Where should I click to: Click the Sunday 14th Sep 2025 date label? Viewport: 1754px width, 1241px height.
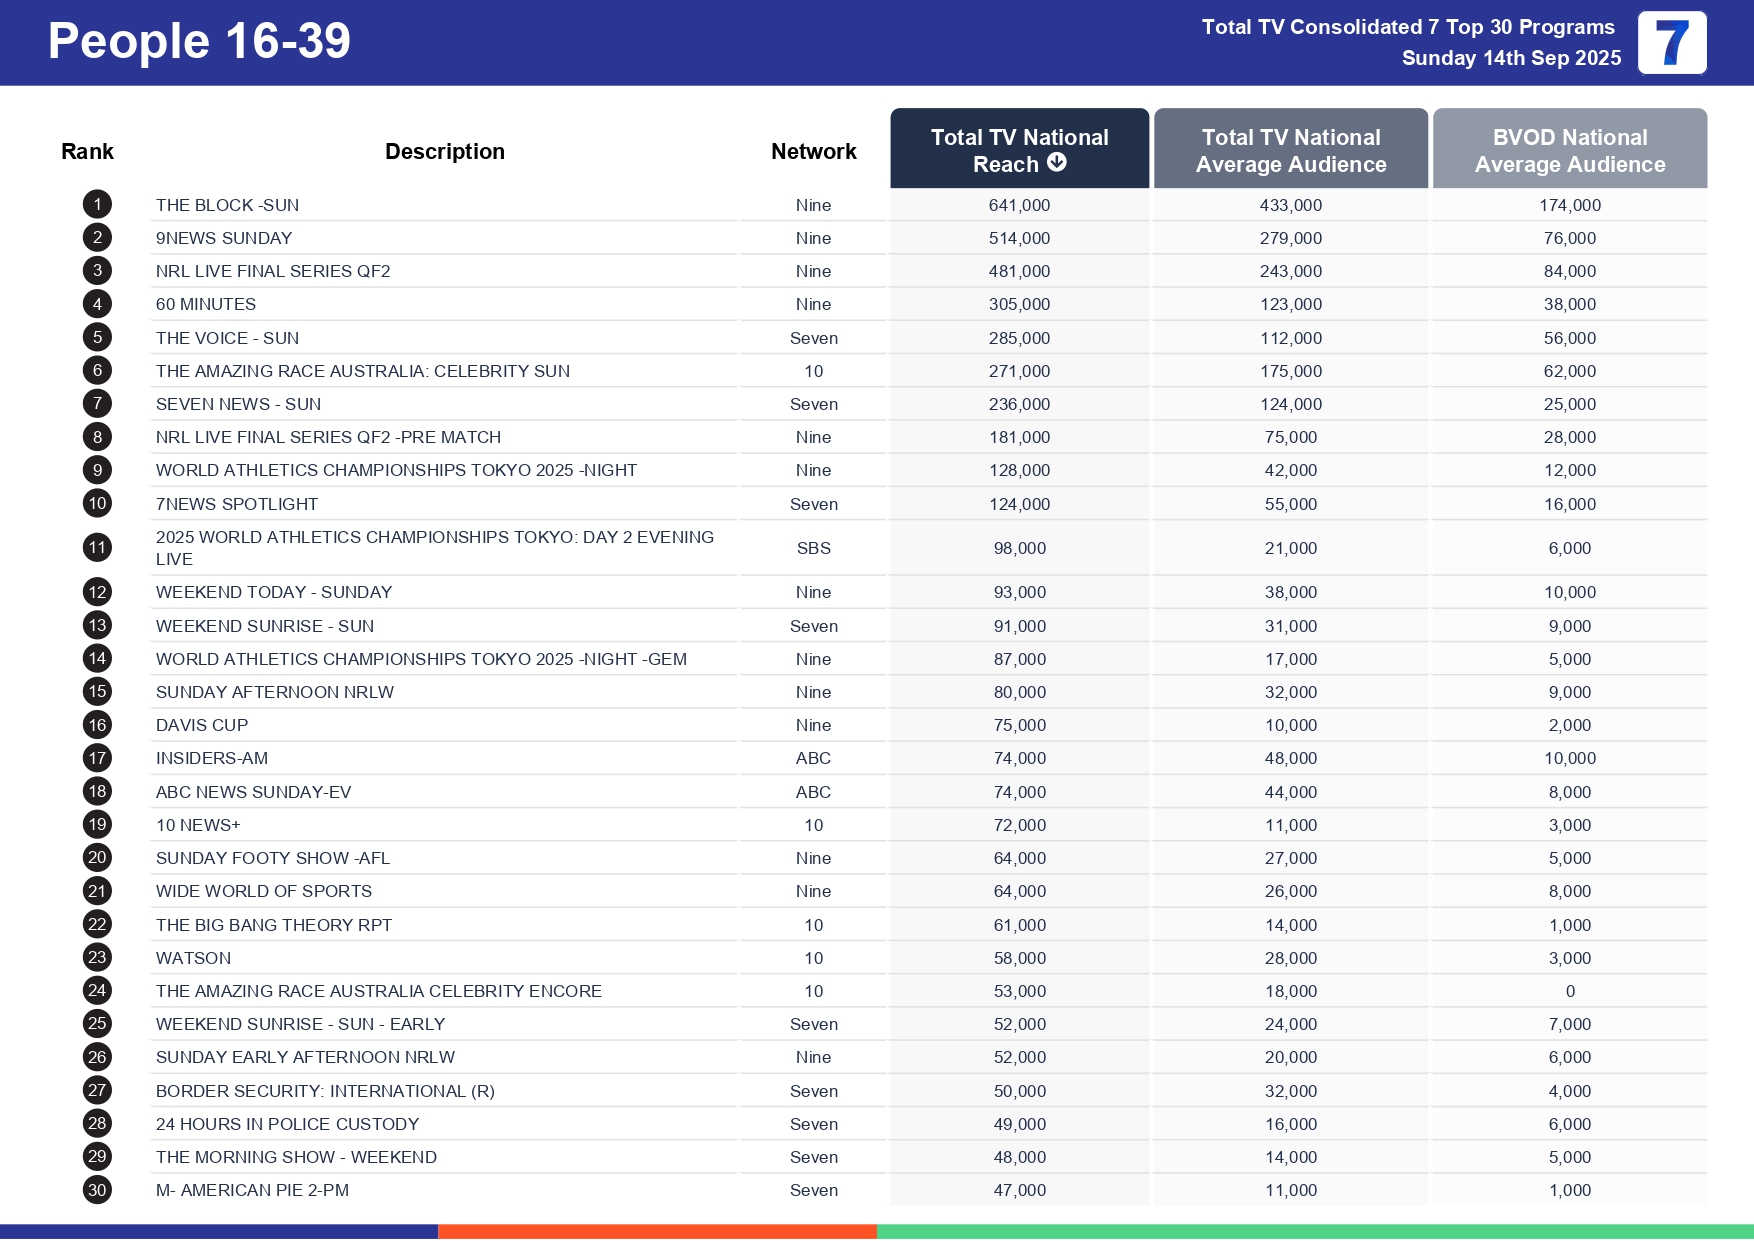1510,58
